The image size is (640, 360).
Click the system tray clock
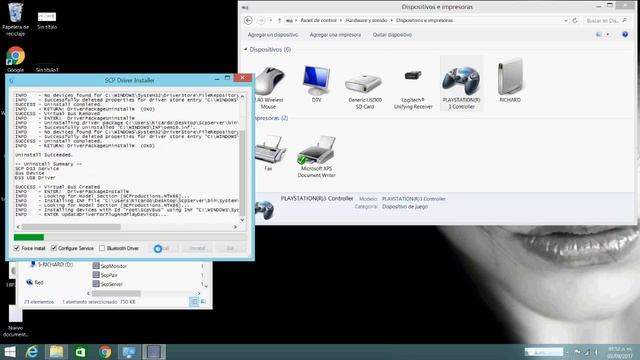point(620,353)
